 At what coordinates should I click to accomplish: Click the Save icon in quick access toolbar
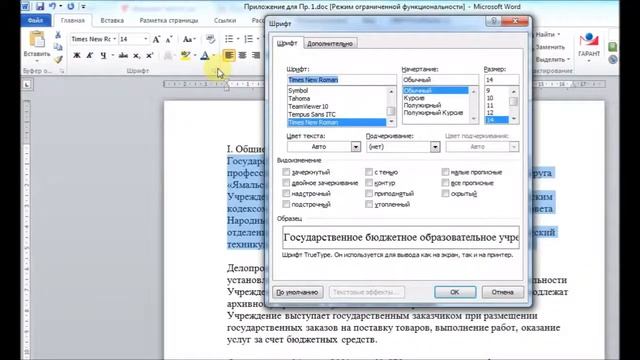(x=40, y=6)
